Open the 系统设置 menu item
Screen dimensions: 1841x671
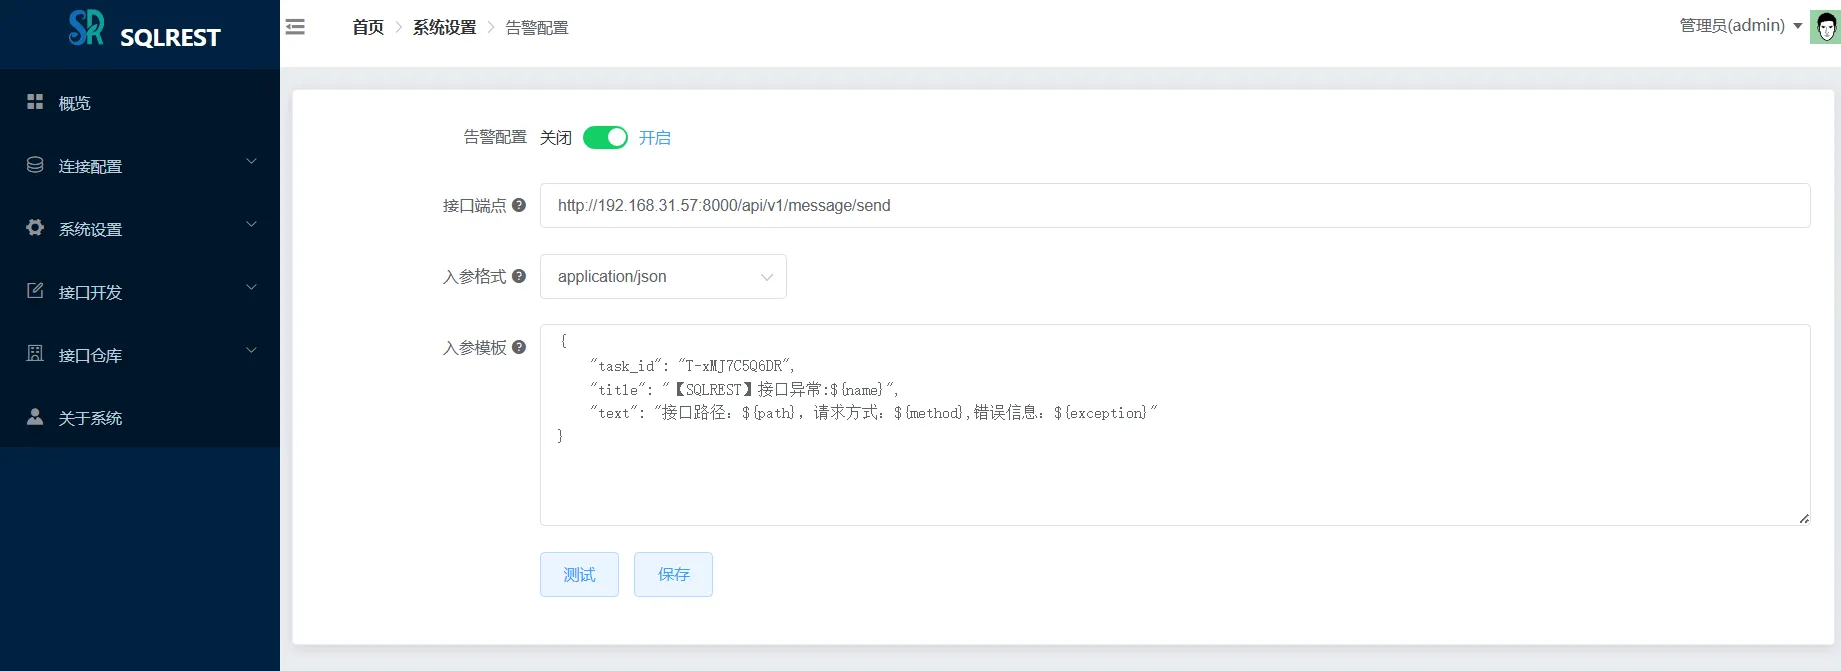[x=140, y=228]
